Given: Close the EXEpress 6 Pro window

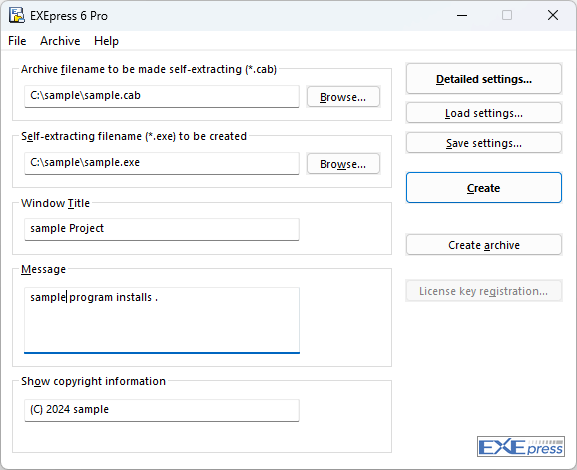Looking at the screenshot, I should [553, 15].
